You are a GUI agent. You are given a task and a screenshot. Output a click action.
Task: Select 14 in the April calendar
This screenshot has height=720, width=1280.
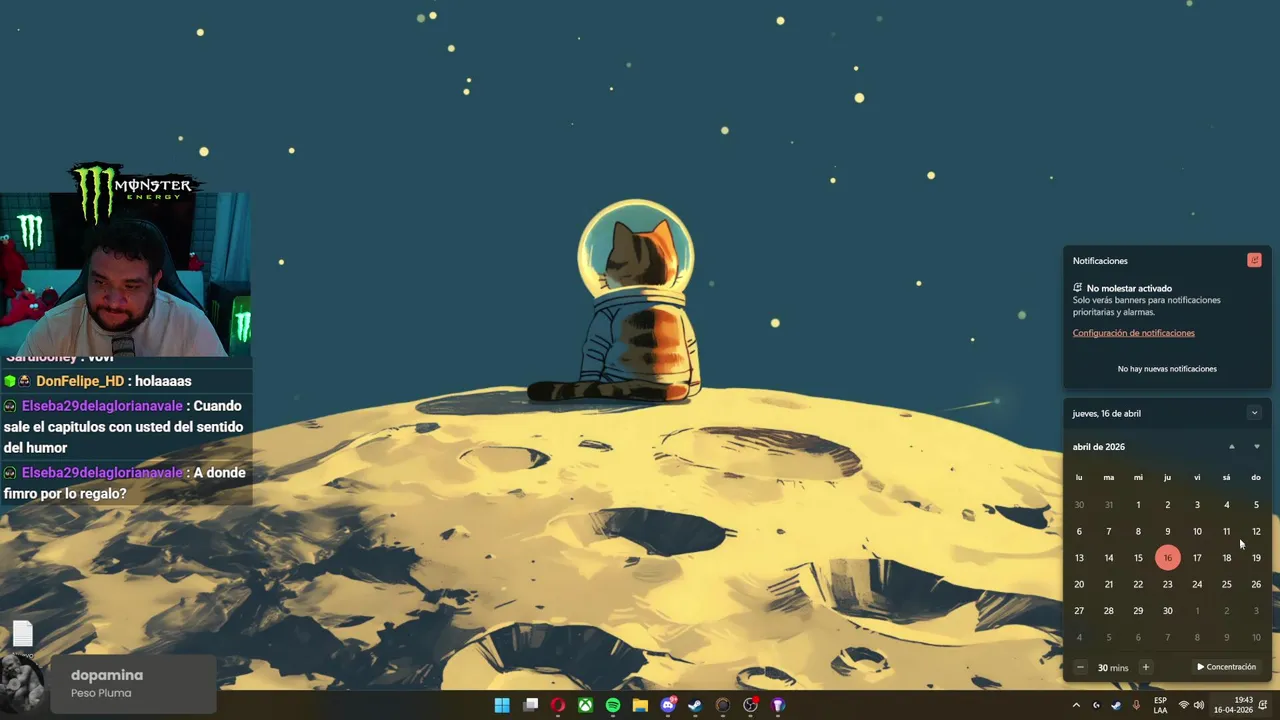1108,558
